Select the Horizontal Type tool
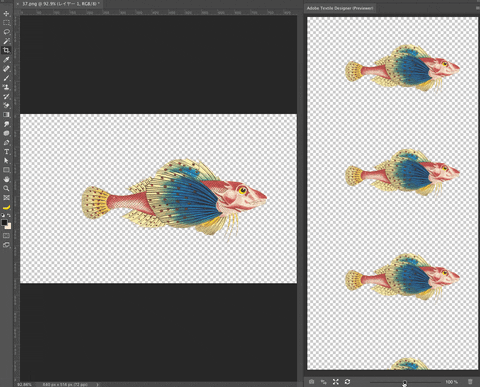This screenshot has width=480, height=387. pyautogui.click(x=6, y=152)
